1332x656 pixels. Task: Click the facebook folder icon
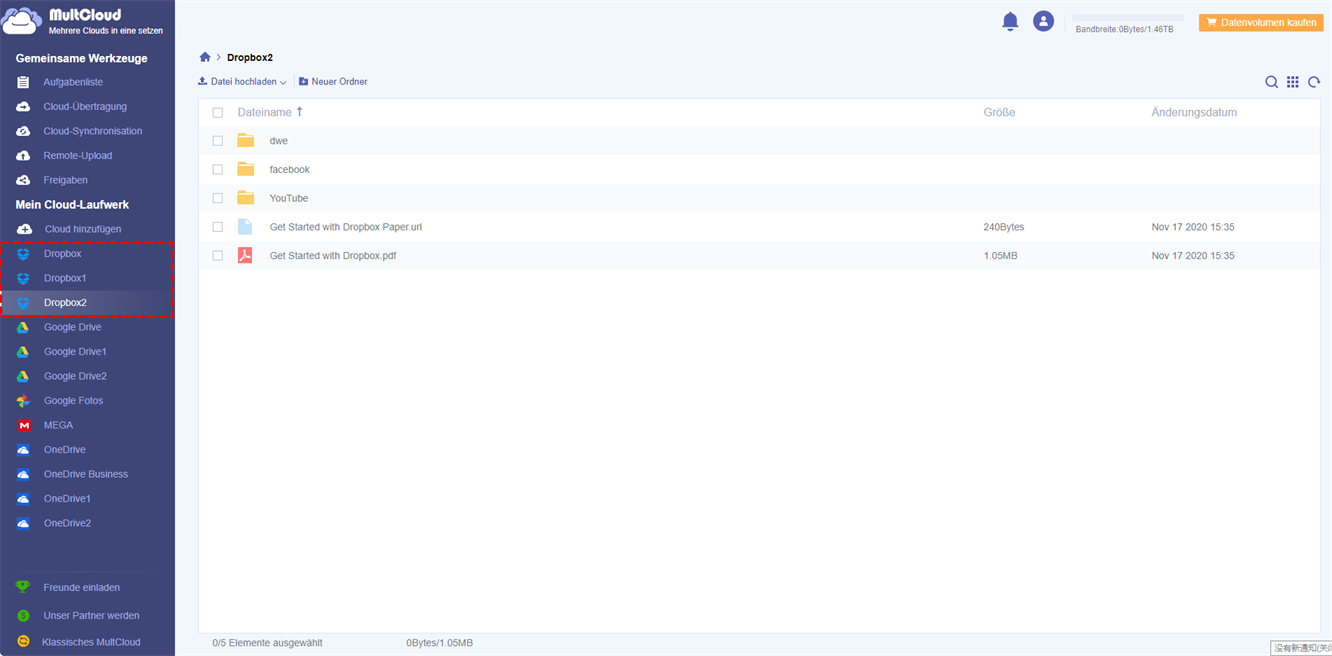point(245,169)
